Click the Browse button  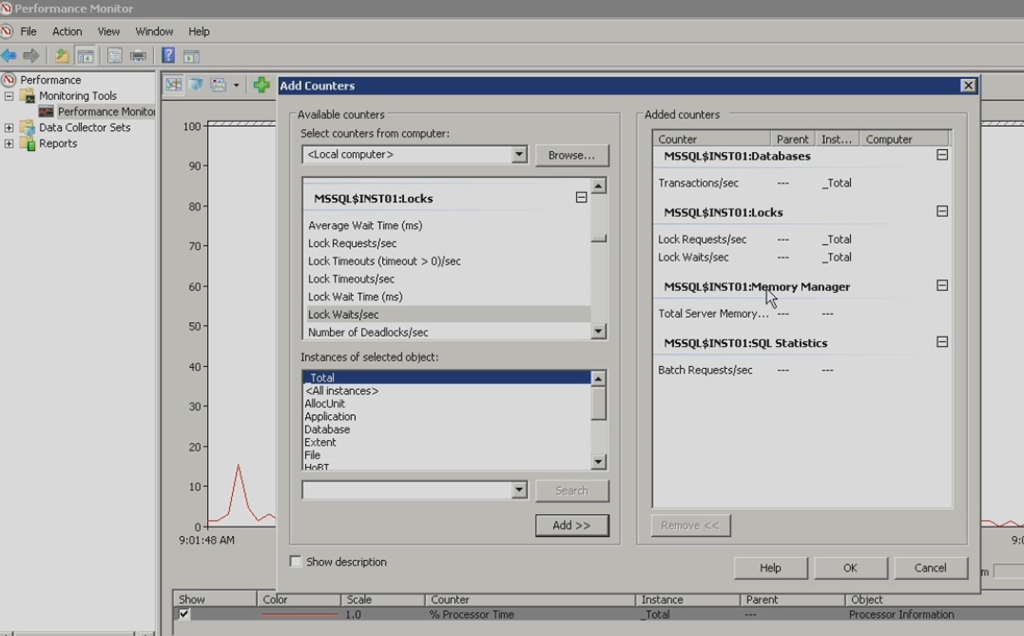(x=571, y=155)
